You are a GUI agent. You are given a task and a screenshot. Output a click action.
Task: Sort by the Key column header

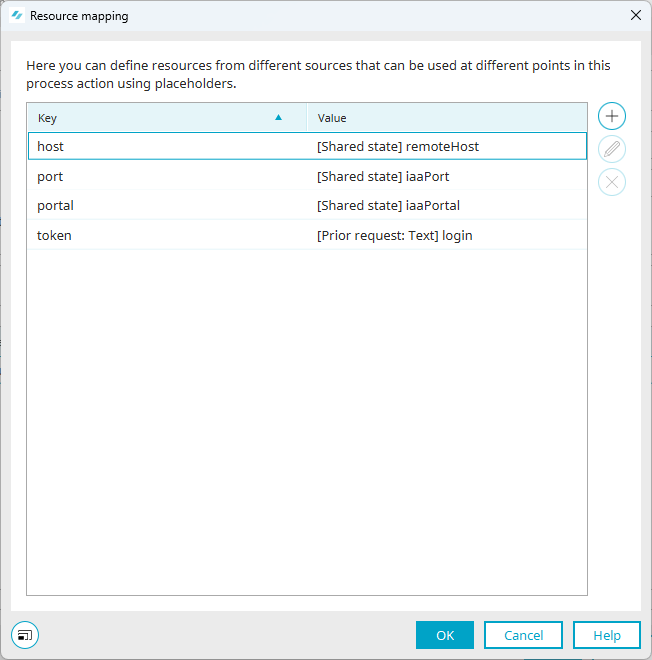point(167,118)
